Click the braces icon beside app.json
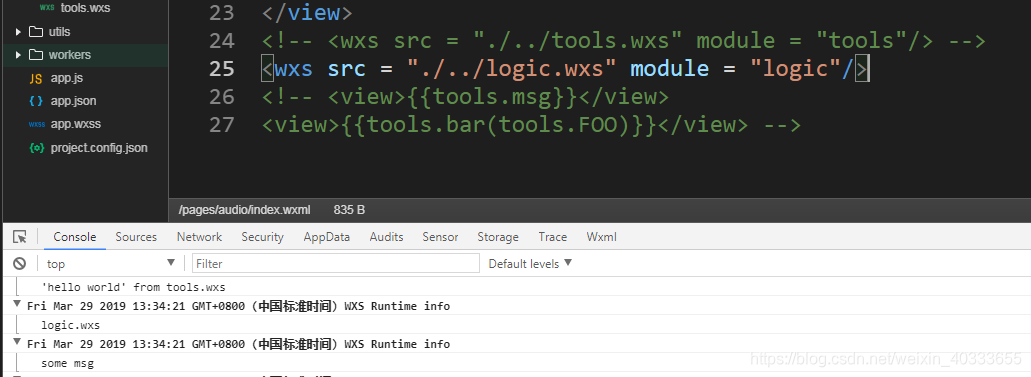Image resolution: width=1031 pixels, height=377 pixels. coord(36,101)
